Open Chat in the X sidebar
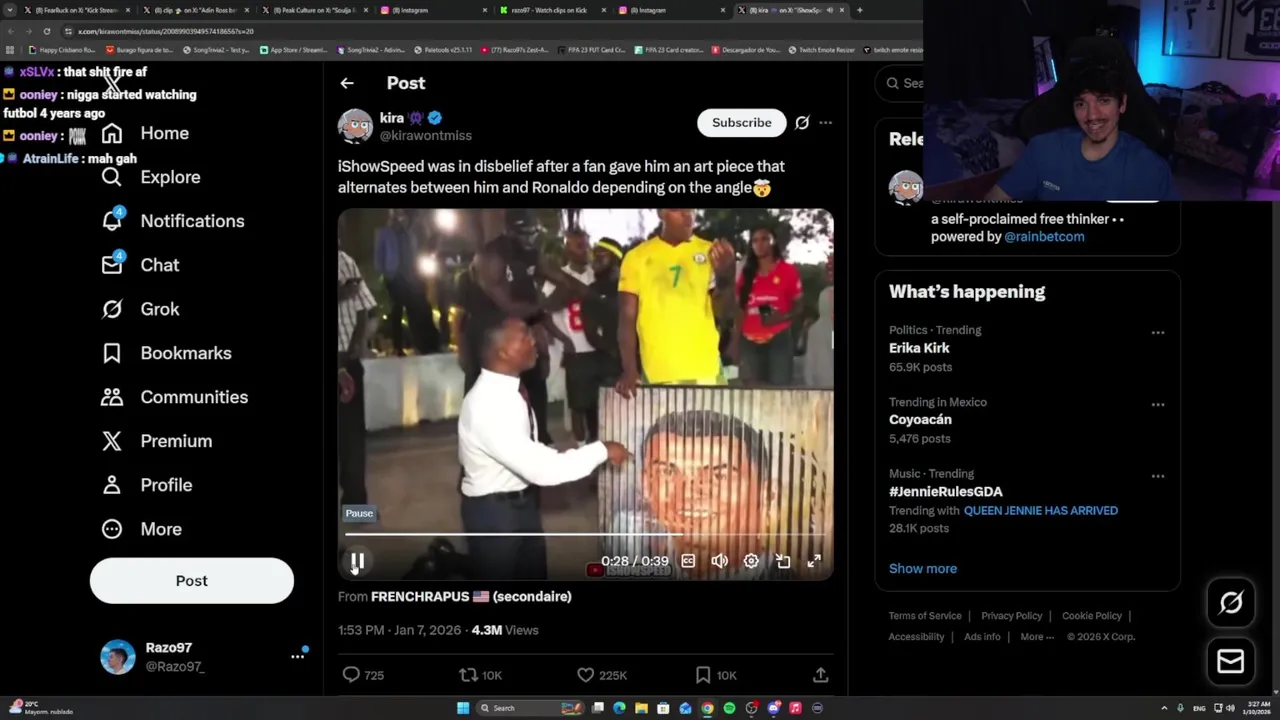1280x720 pixels. pyautogui.click(x=140, y=265)
